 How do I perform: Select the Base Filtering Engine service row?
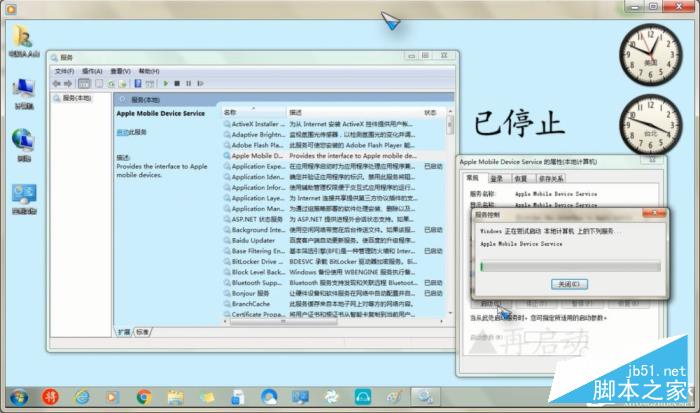tap(334, 251)
